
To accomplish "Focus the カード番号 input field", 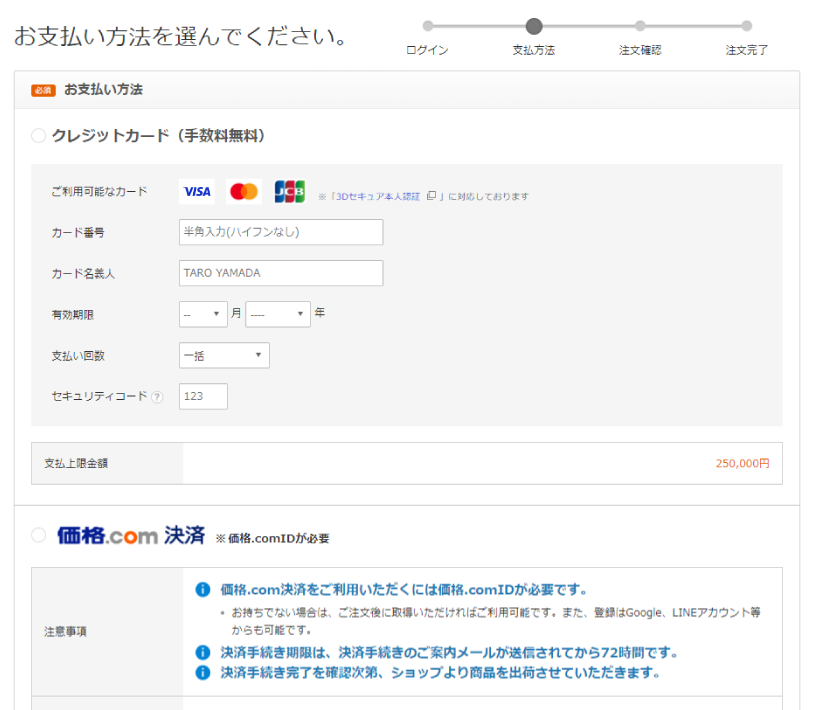I will 281,232.
